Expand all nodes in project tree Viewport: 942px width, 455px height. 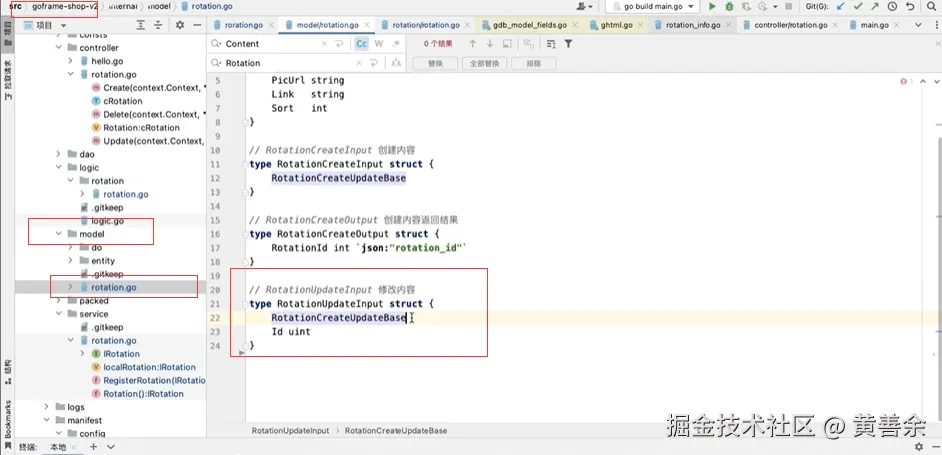click(141, 25)
